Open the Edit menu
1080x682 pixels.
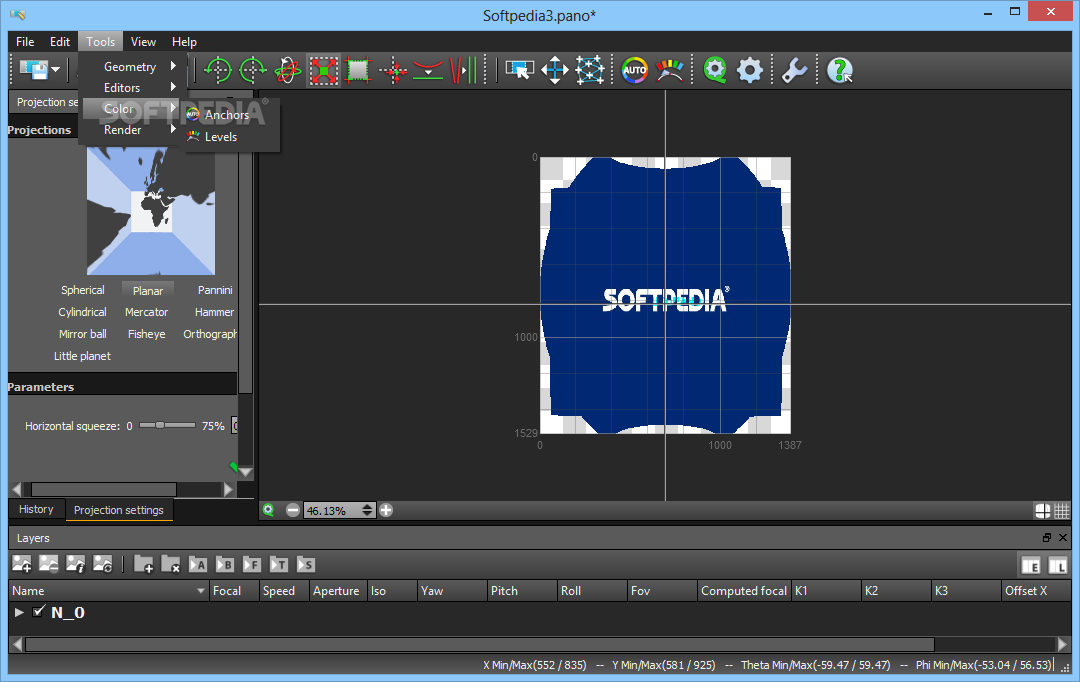coord(60,41)
